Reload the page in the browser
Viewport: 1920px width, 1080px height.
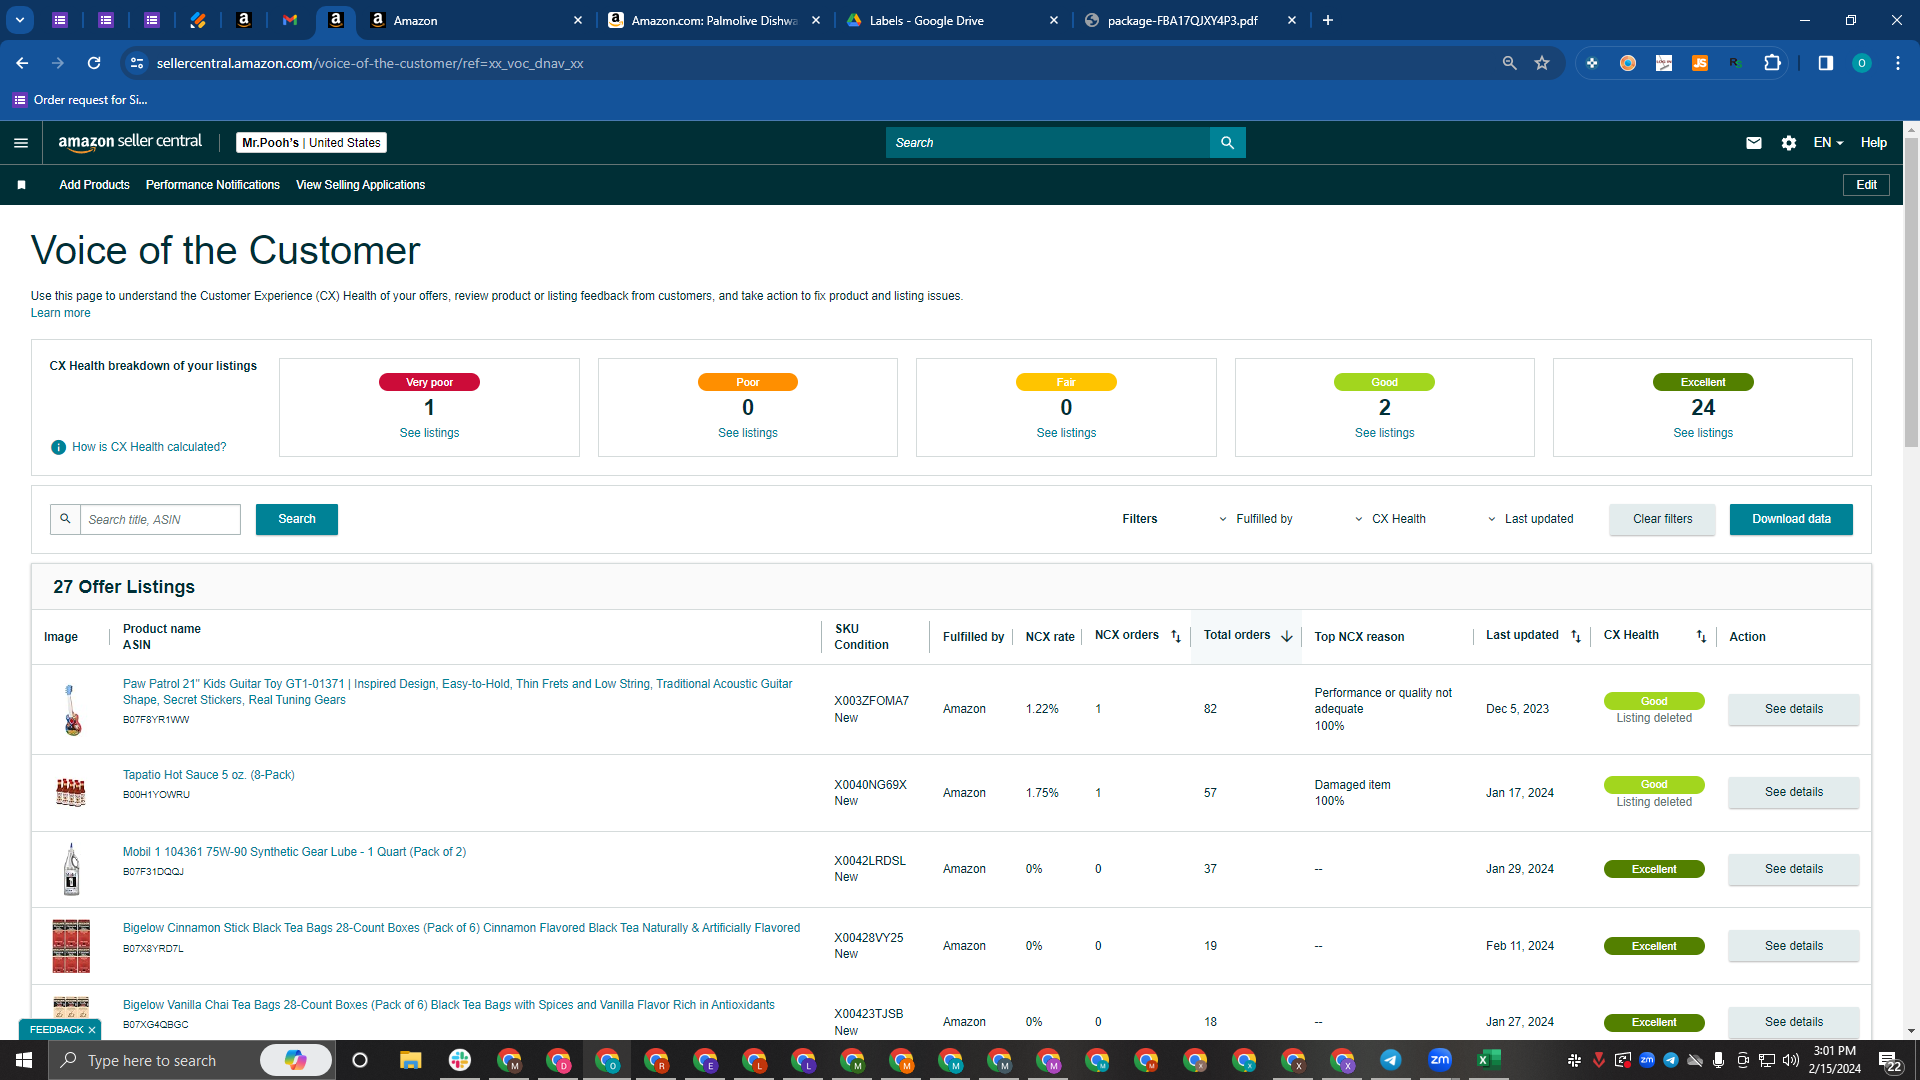pos(94,63)
